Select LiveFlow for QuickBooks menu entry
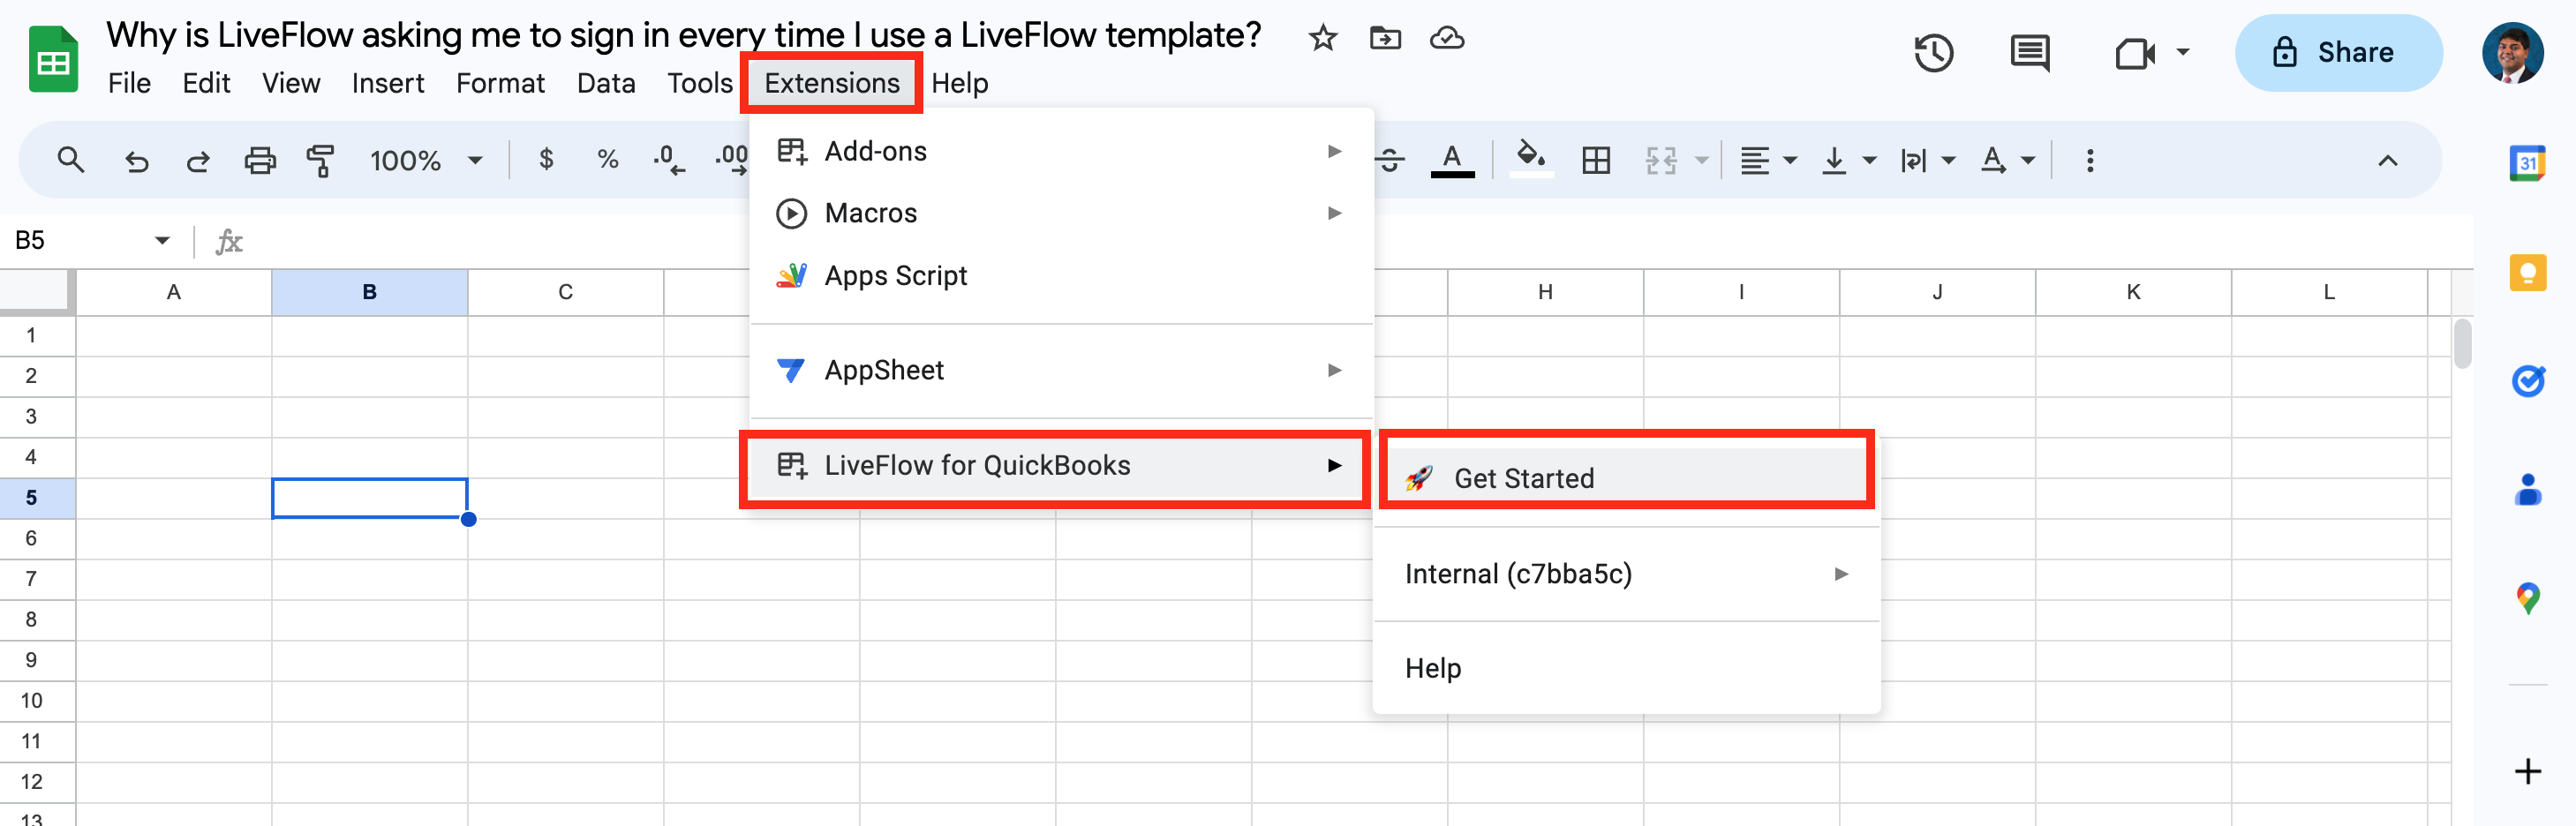 [x=1061, y=465]
